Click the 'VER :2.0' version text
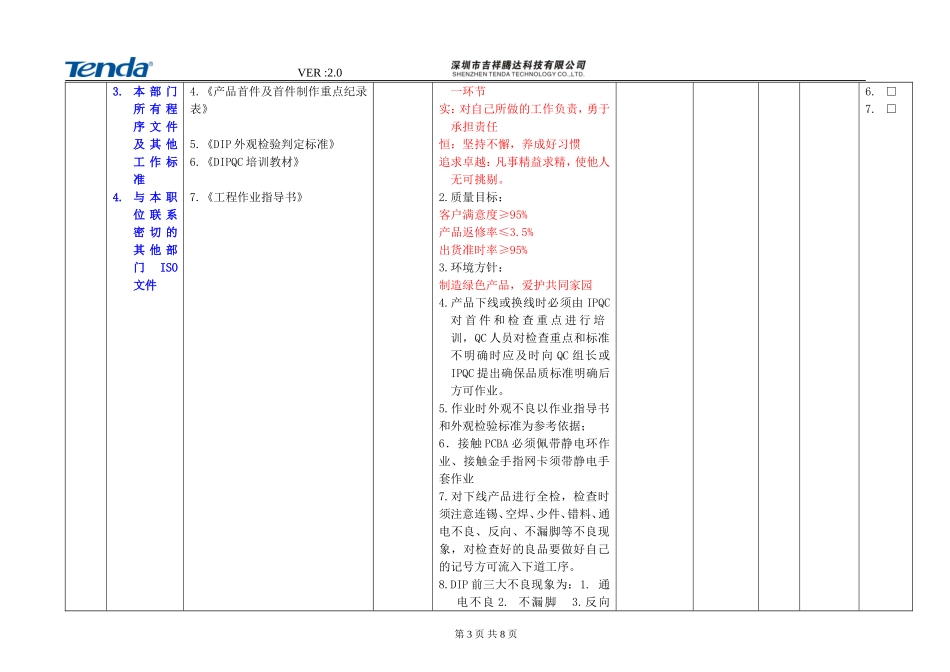 (320, 73)
